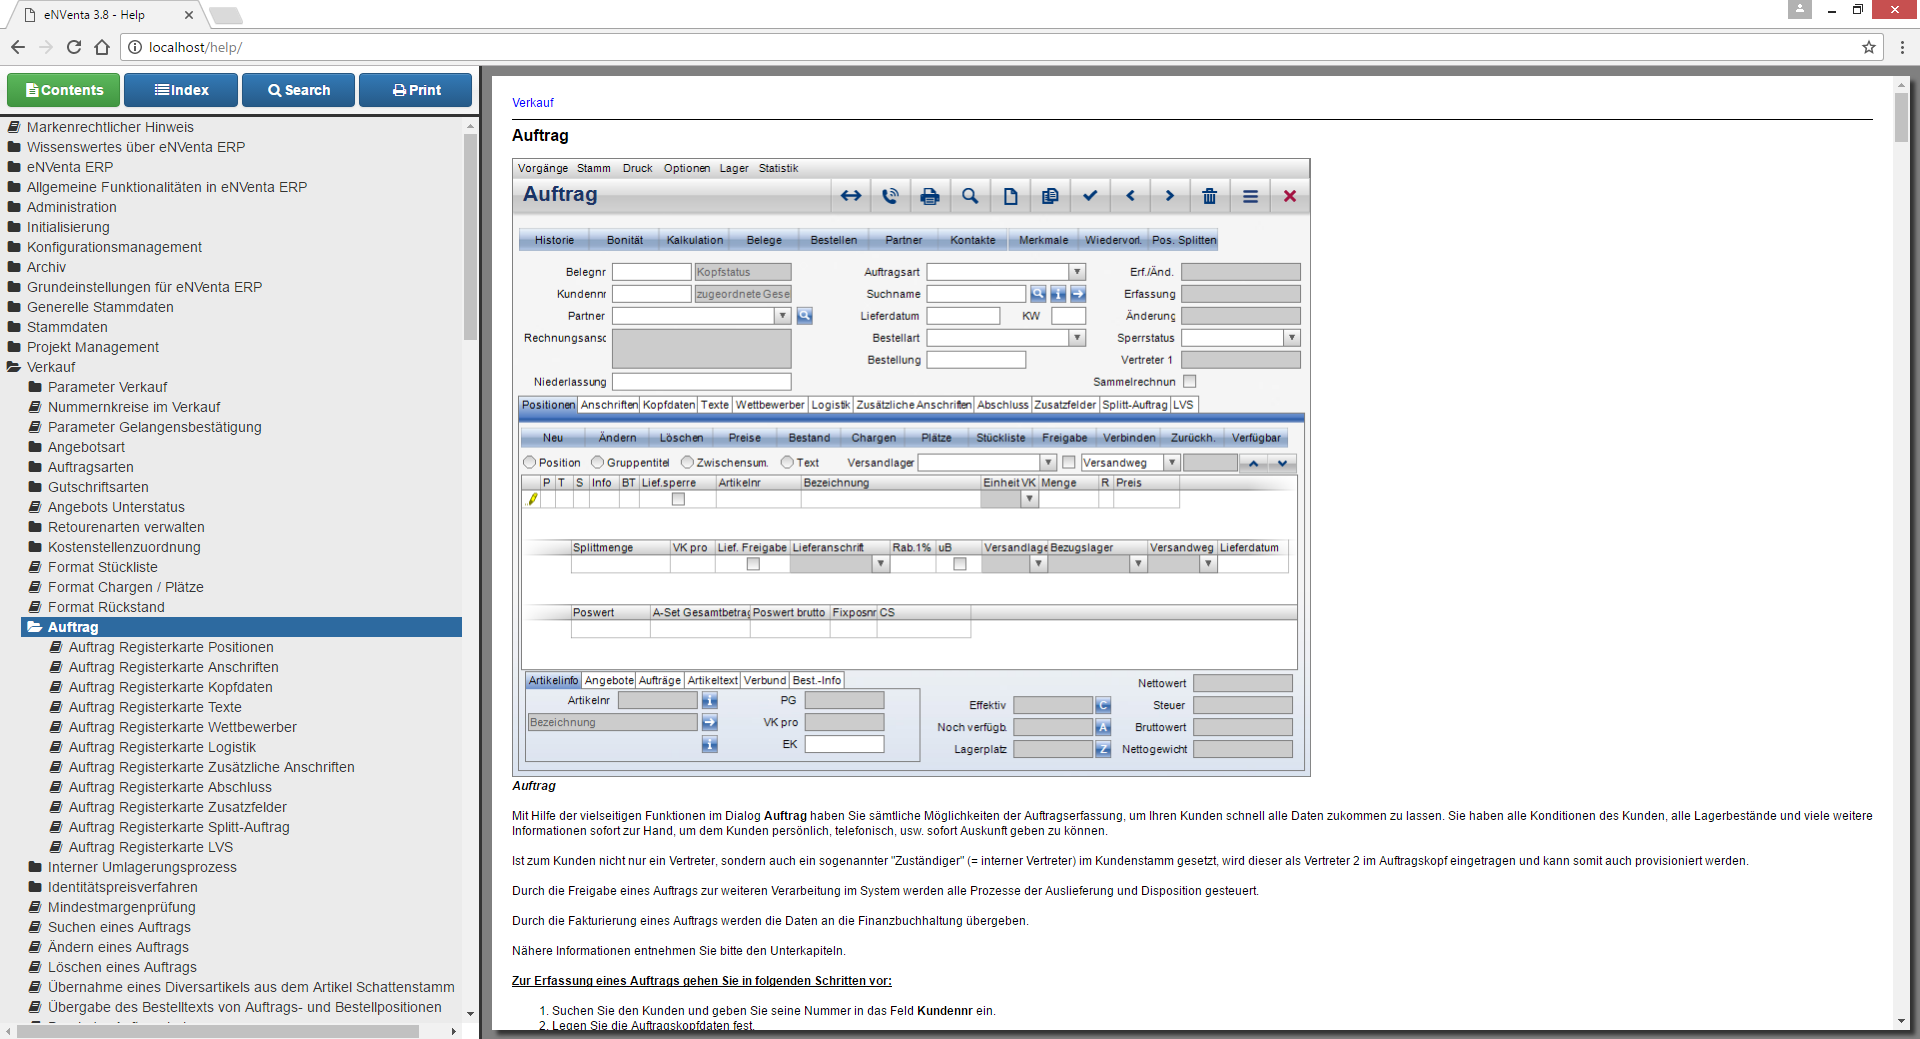Click the A icon beside Noch verfügb. field
Image resolution: width=1920 pixels, height=1039 pixels.
1103,727
